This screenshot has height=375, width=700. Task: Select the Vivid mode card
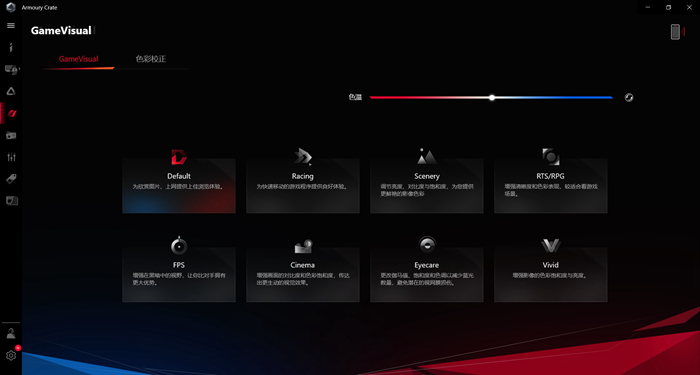point(550,274)
